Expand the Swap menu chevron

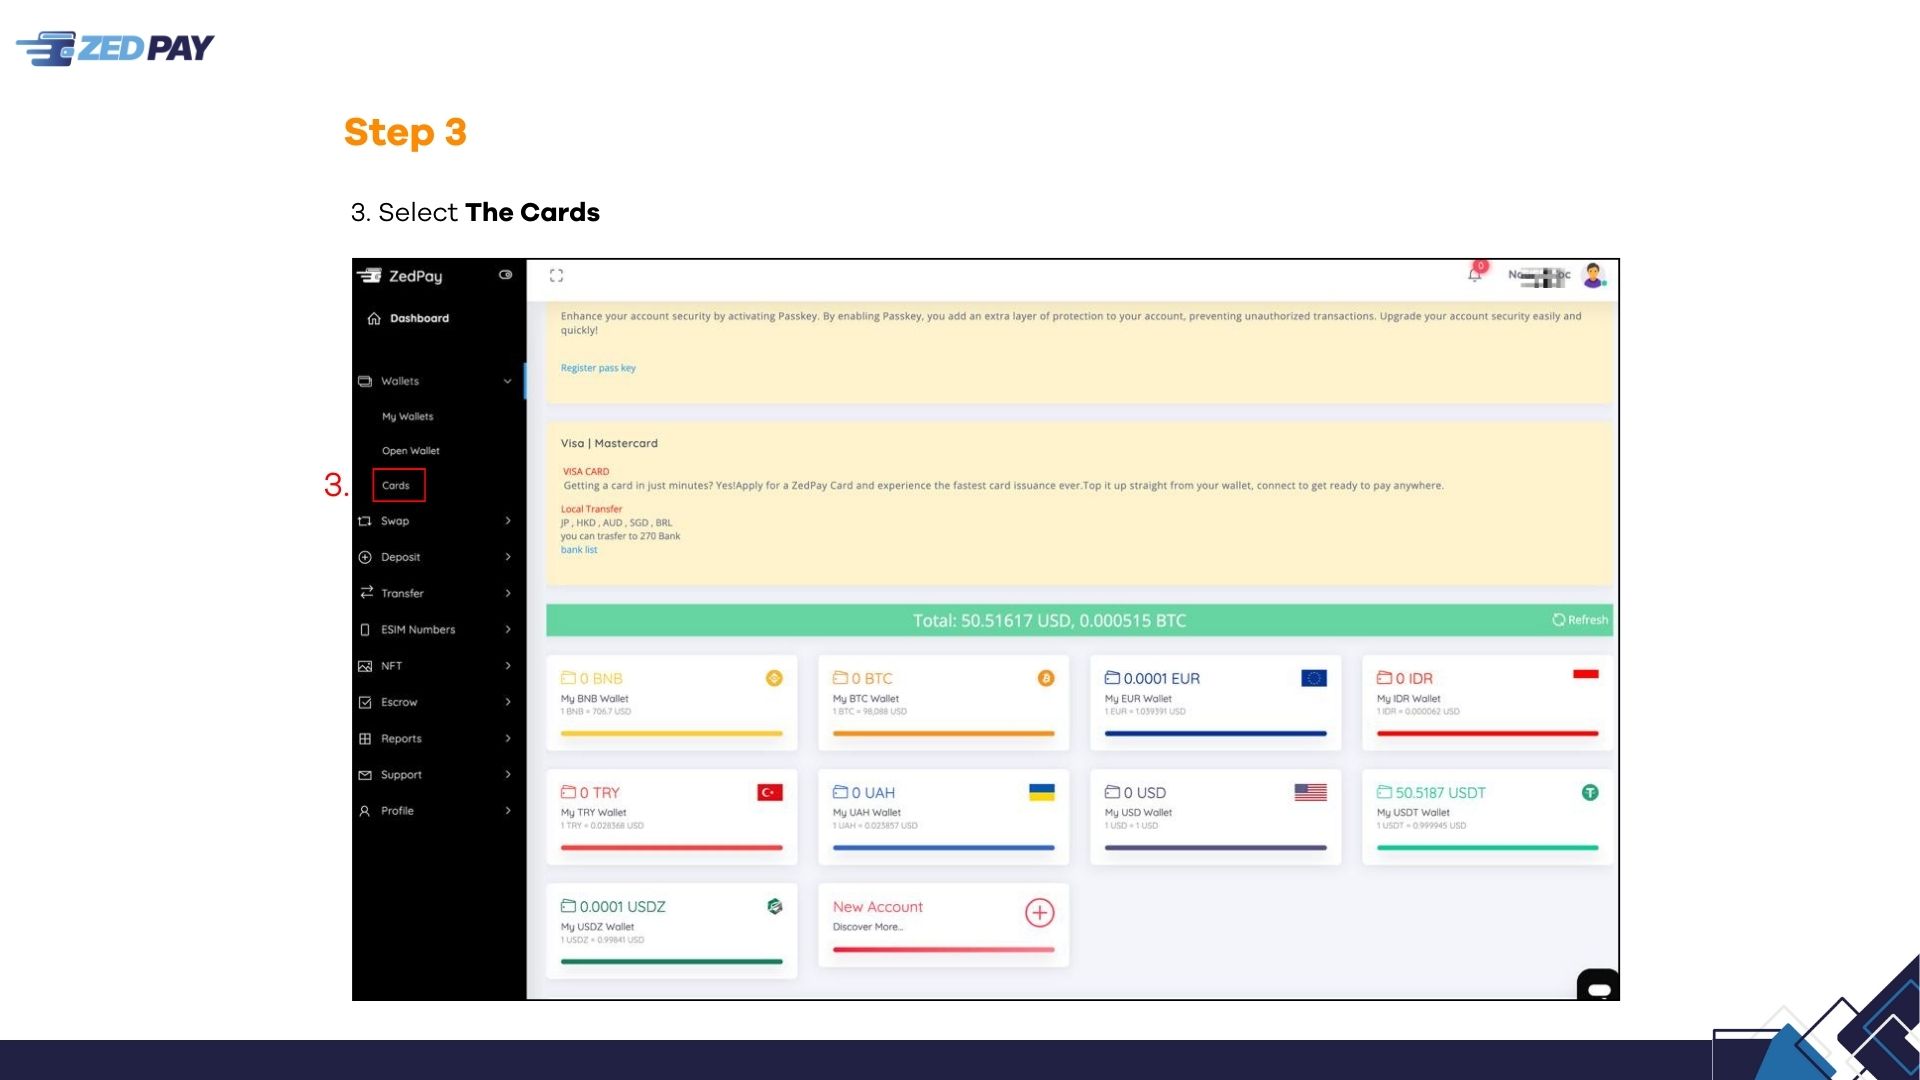pyautogui.click(x=508, y=521)
